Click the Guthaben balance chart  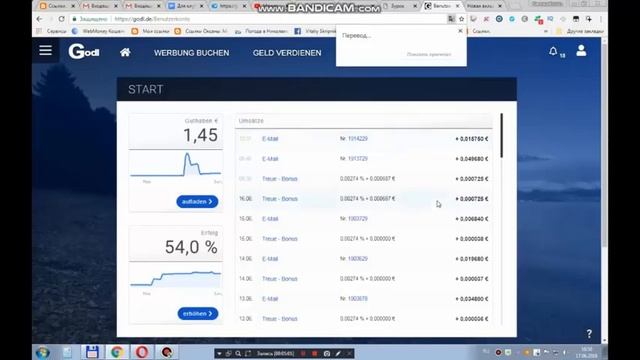click(x=176, y=164)
